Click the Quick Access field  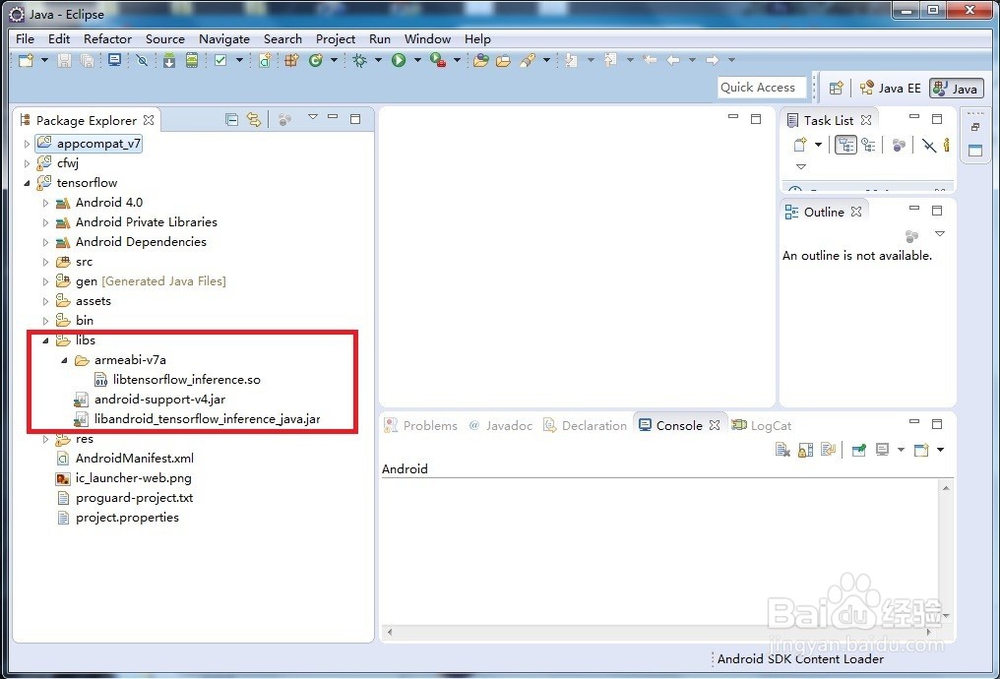pos(762,87)
